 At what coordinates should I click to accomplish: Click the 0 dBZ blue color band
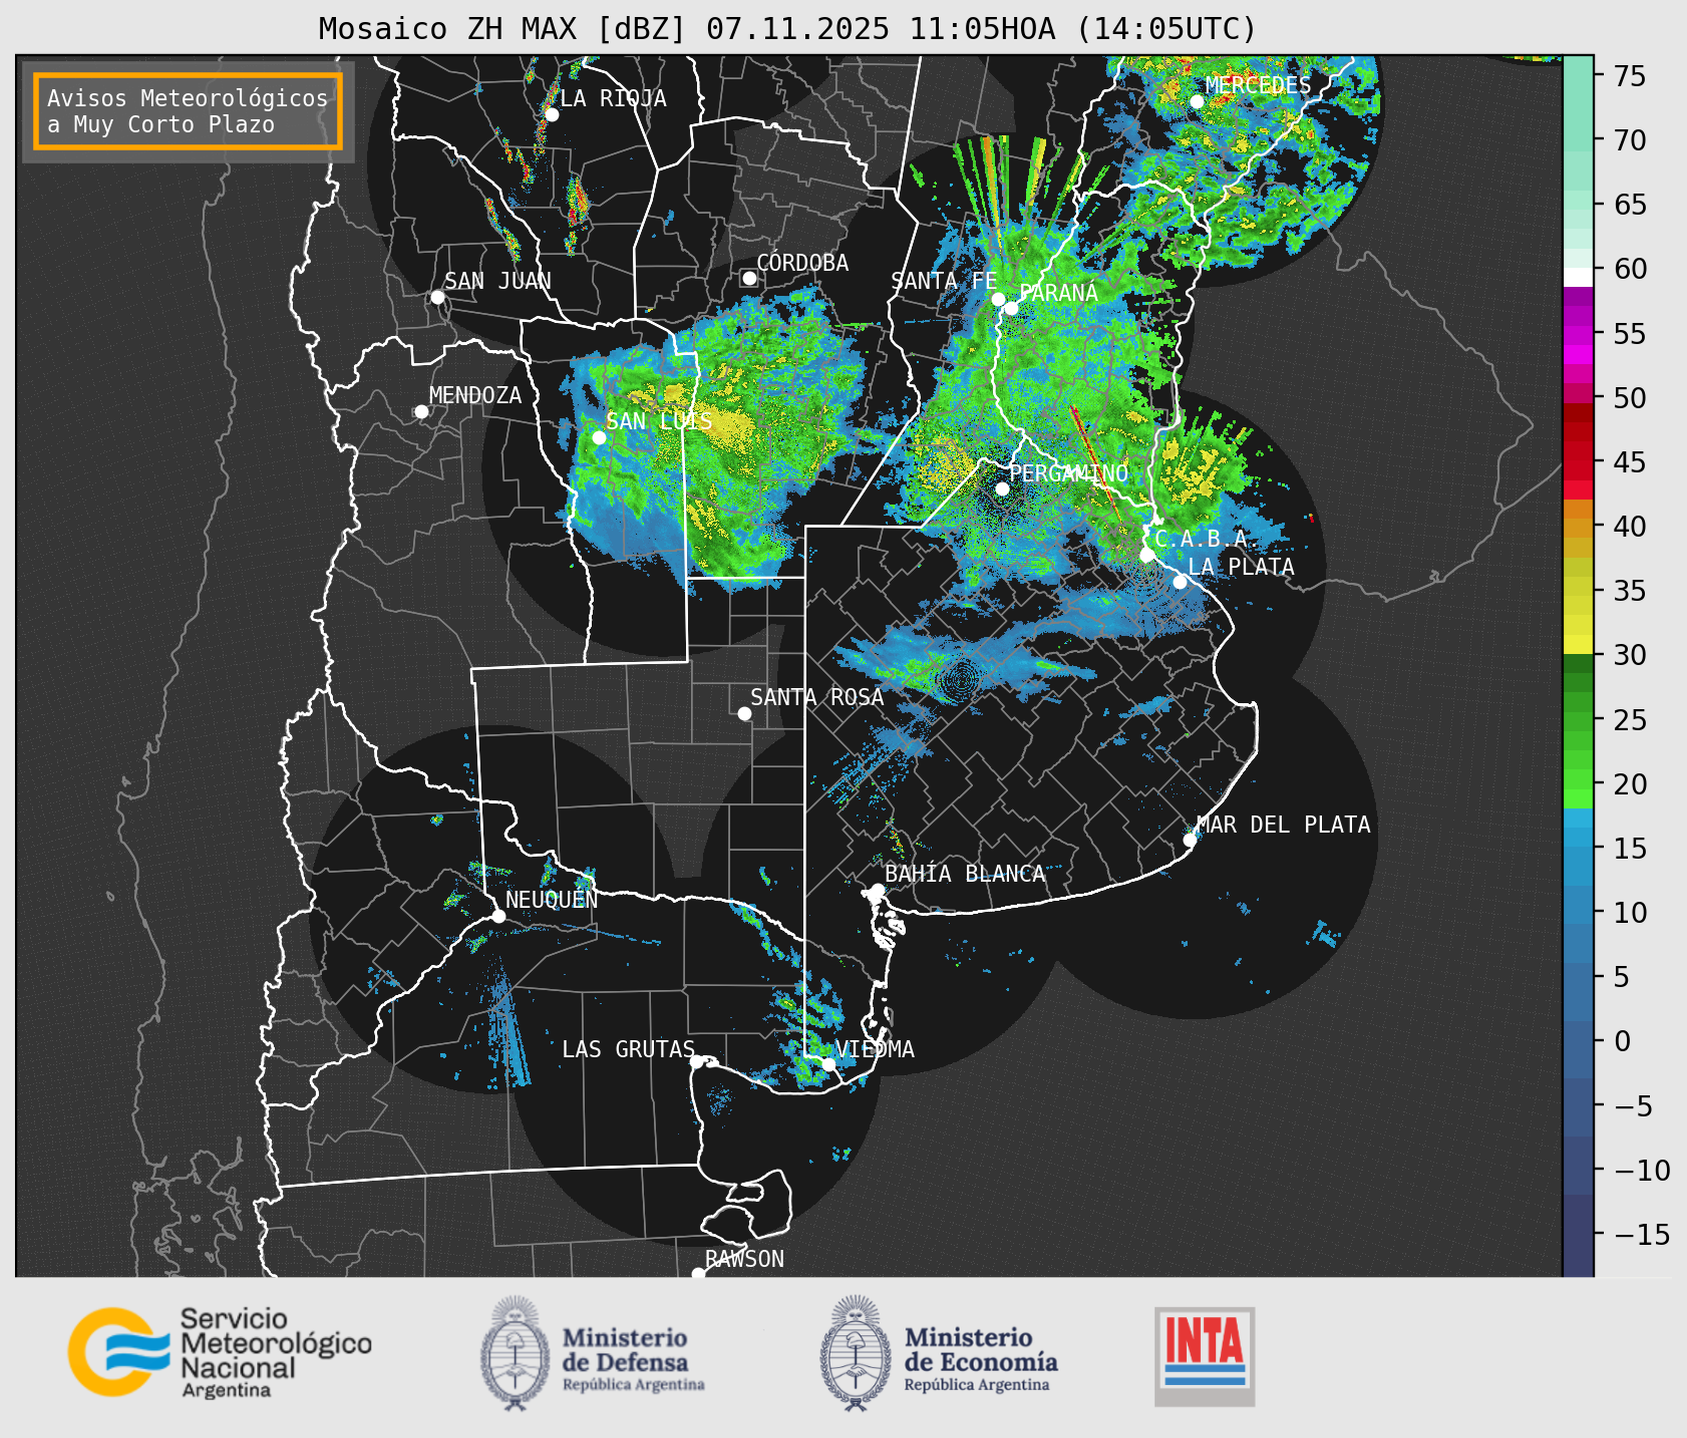tap(1578, 1041)
